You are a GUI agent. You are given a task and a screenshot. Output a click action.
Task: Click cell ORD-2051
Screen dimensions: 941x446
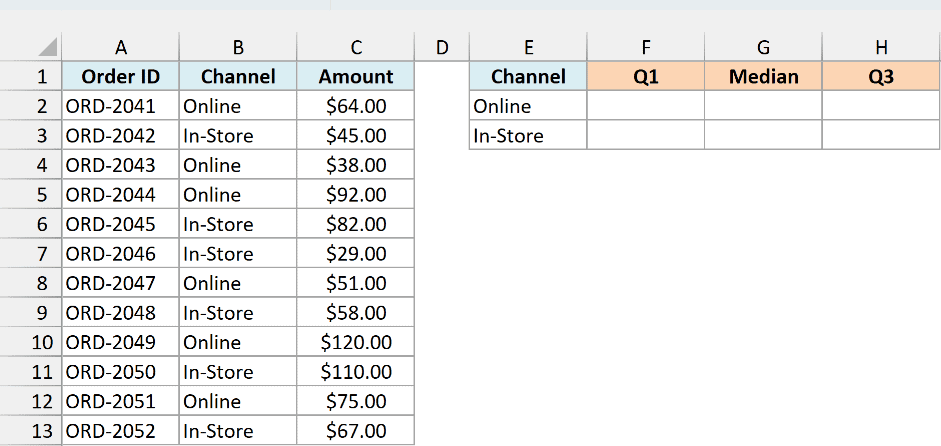(x=121, y=401)
